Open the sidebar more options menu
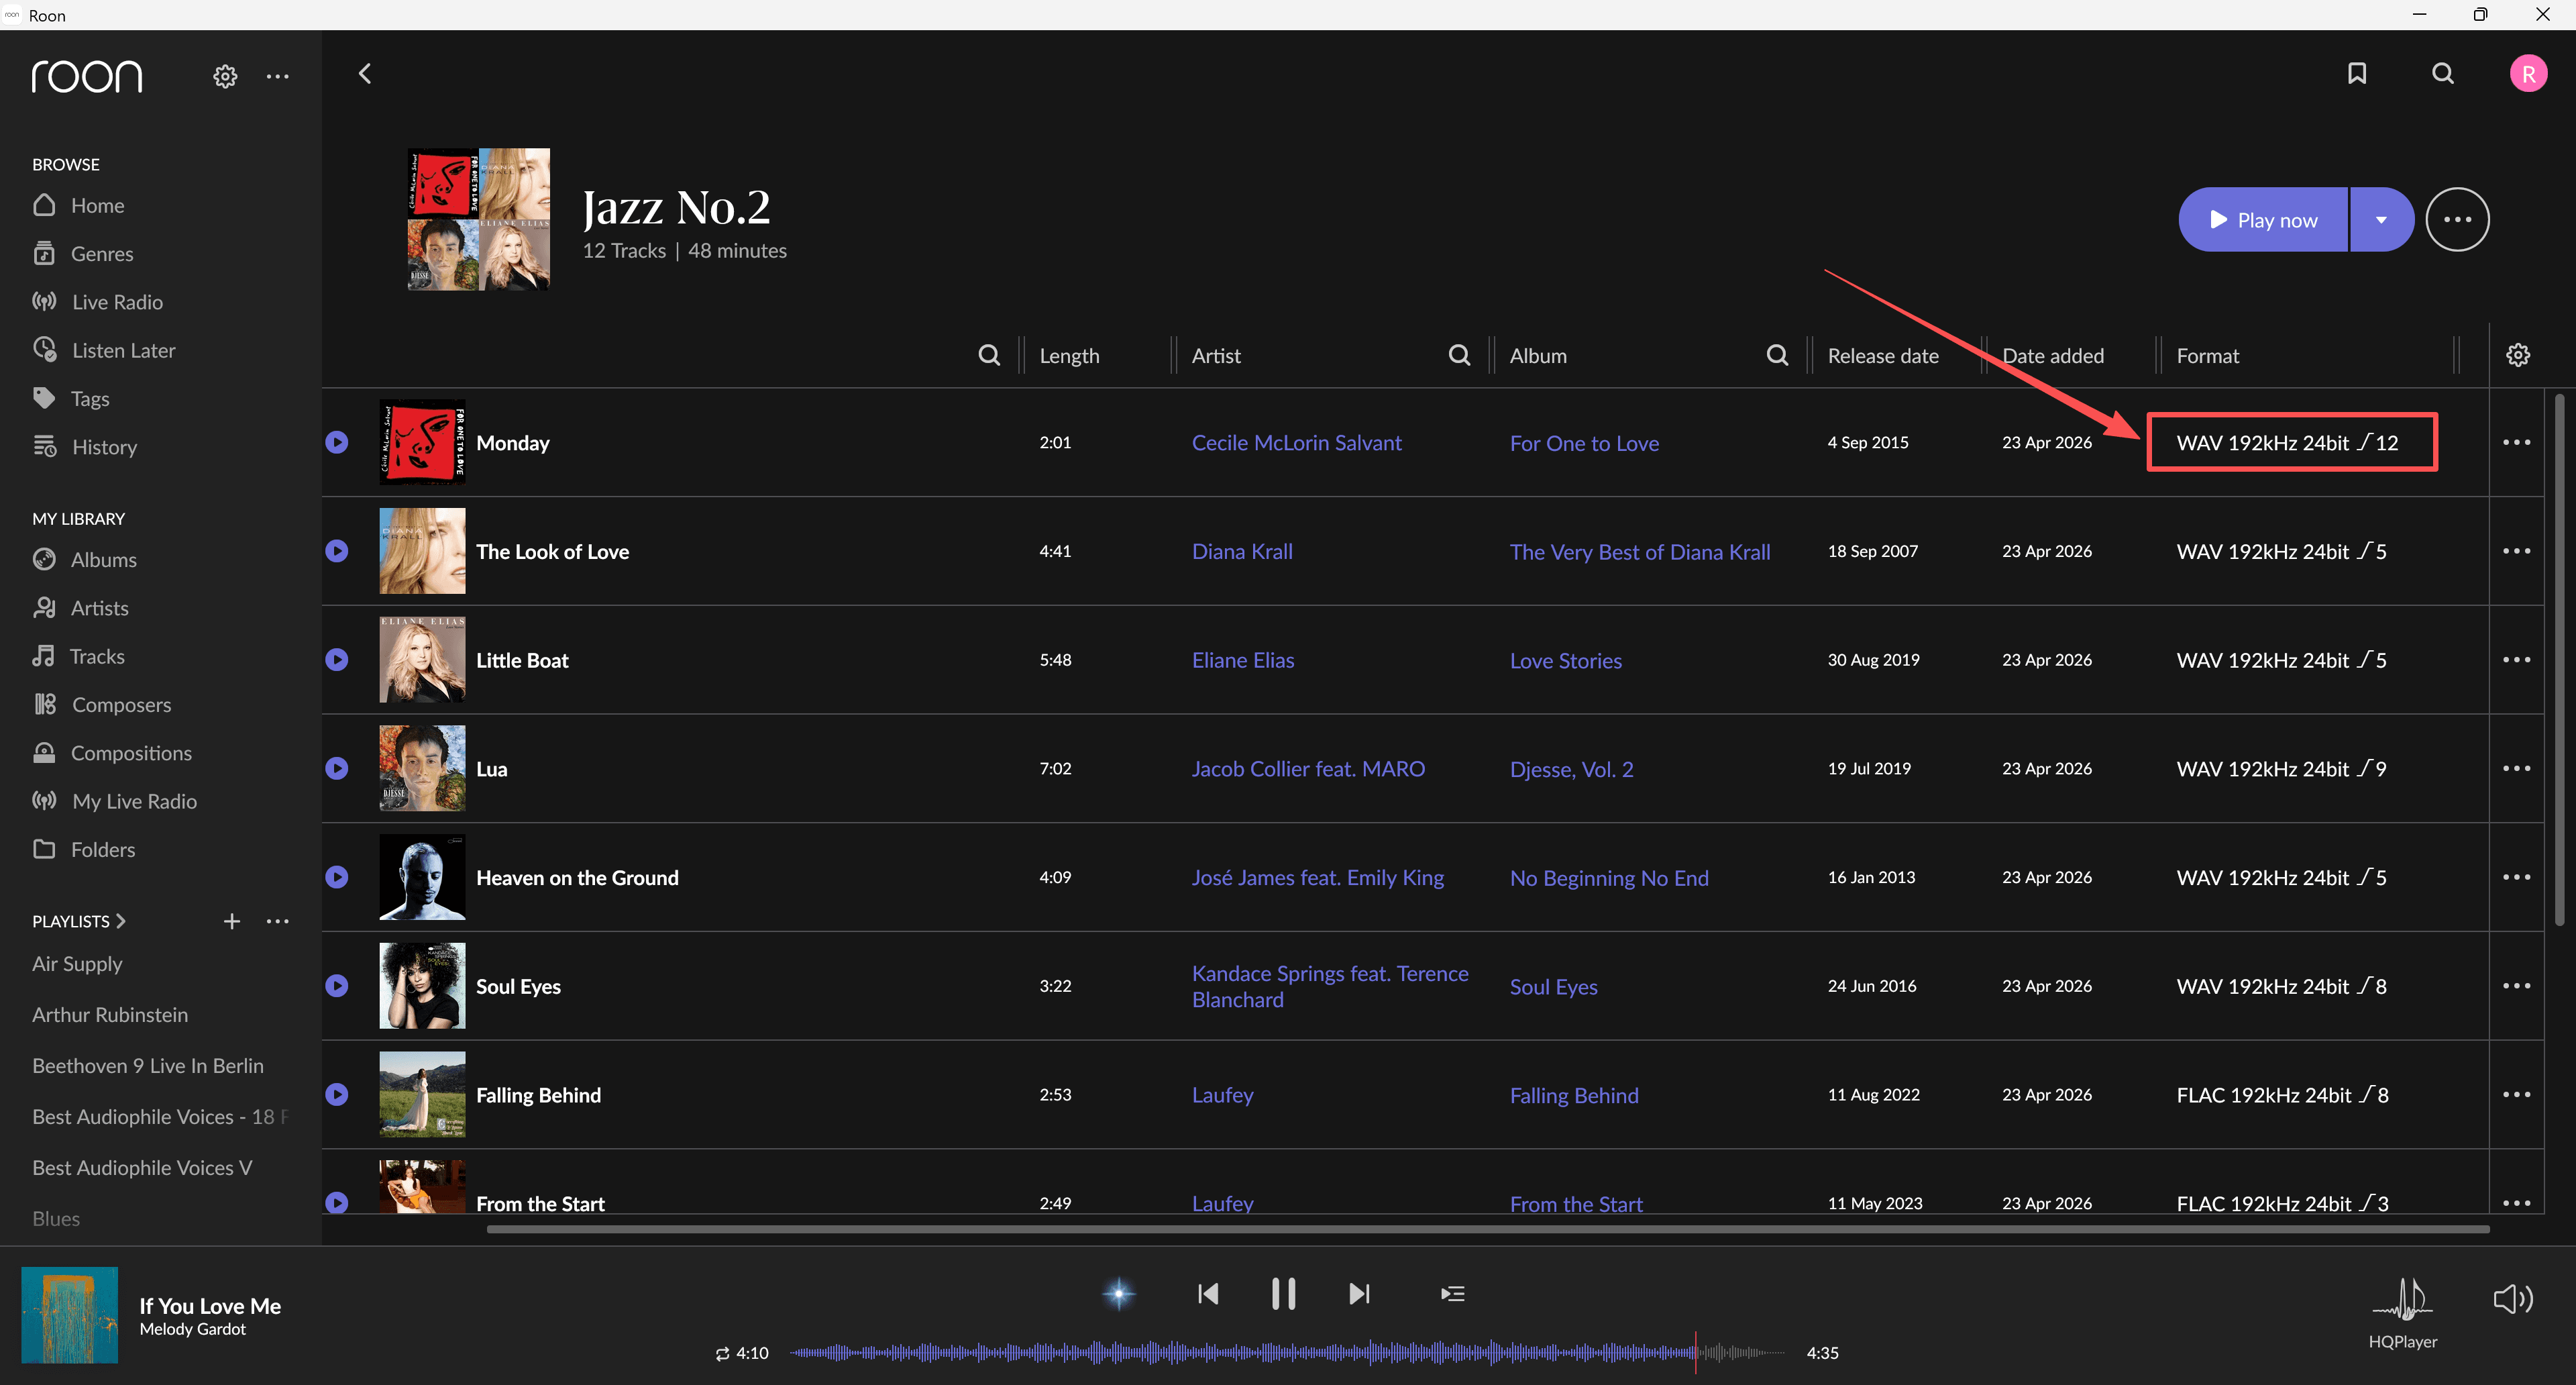The height and width of the screenshot is (1385, 2576). pos(278,76)
